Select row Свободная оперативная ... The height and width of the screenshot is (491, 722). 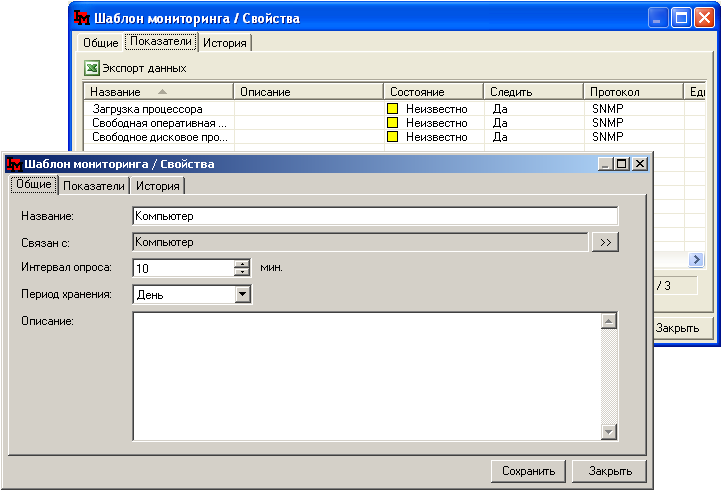click(x=395, y=123)
